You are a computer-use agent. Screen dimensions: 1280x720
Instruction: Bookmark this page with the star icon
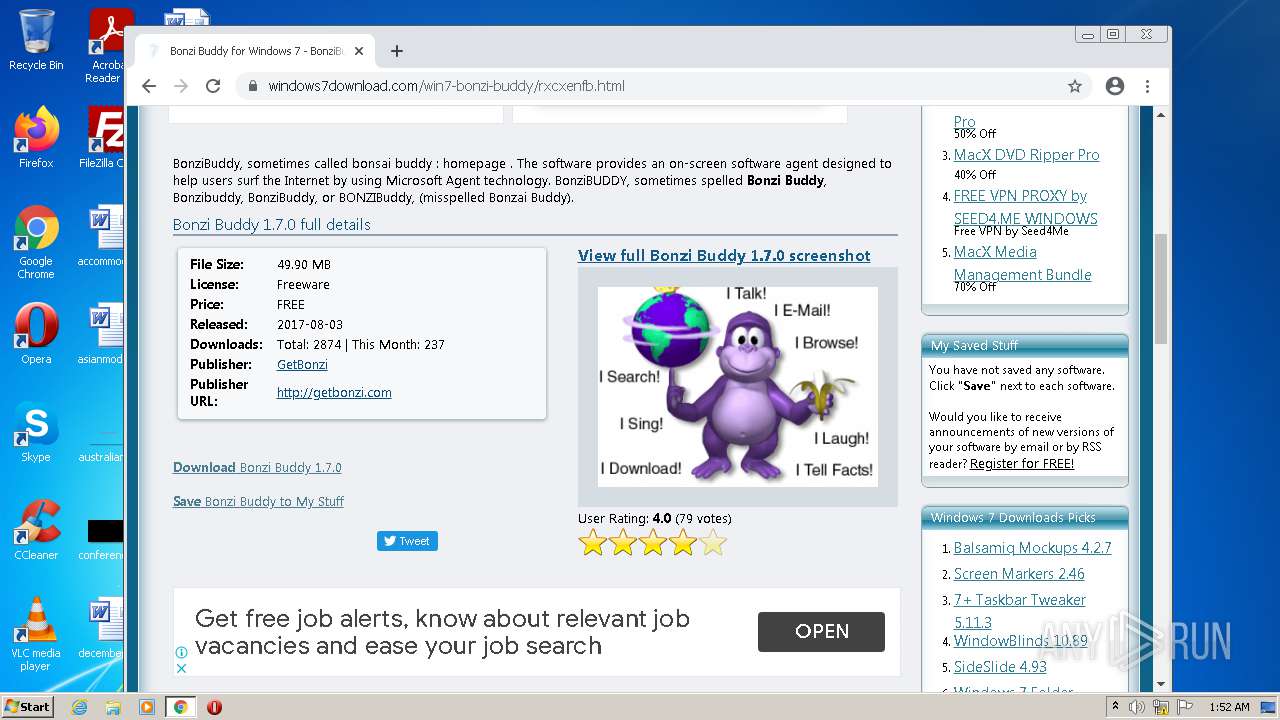coord(1075,86)
